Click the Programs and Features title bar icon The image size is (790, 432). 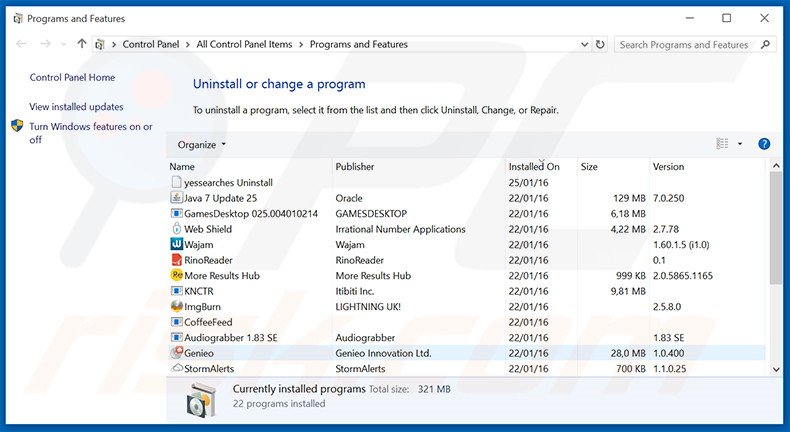tap(18, 19)
